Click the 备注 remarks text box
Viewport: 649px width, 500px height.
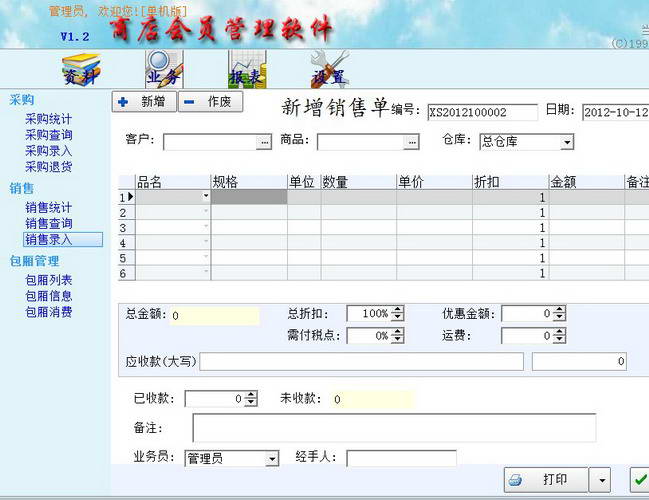coord(394,428)
